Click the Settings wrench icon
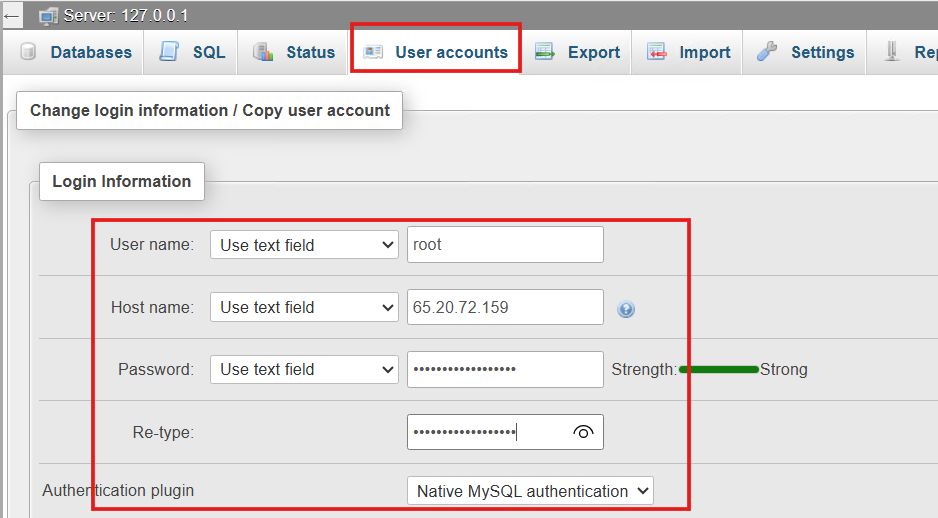 pyautogui.click(x=767, y=51)
